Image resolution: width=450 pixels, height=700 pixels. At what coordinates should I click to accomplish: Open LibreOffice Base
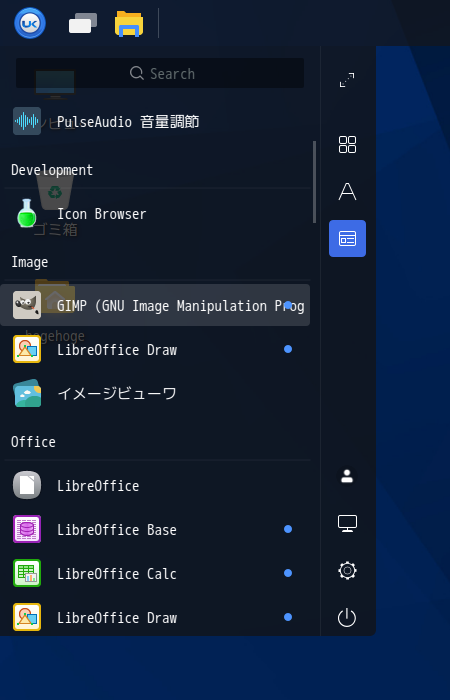155,529
